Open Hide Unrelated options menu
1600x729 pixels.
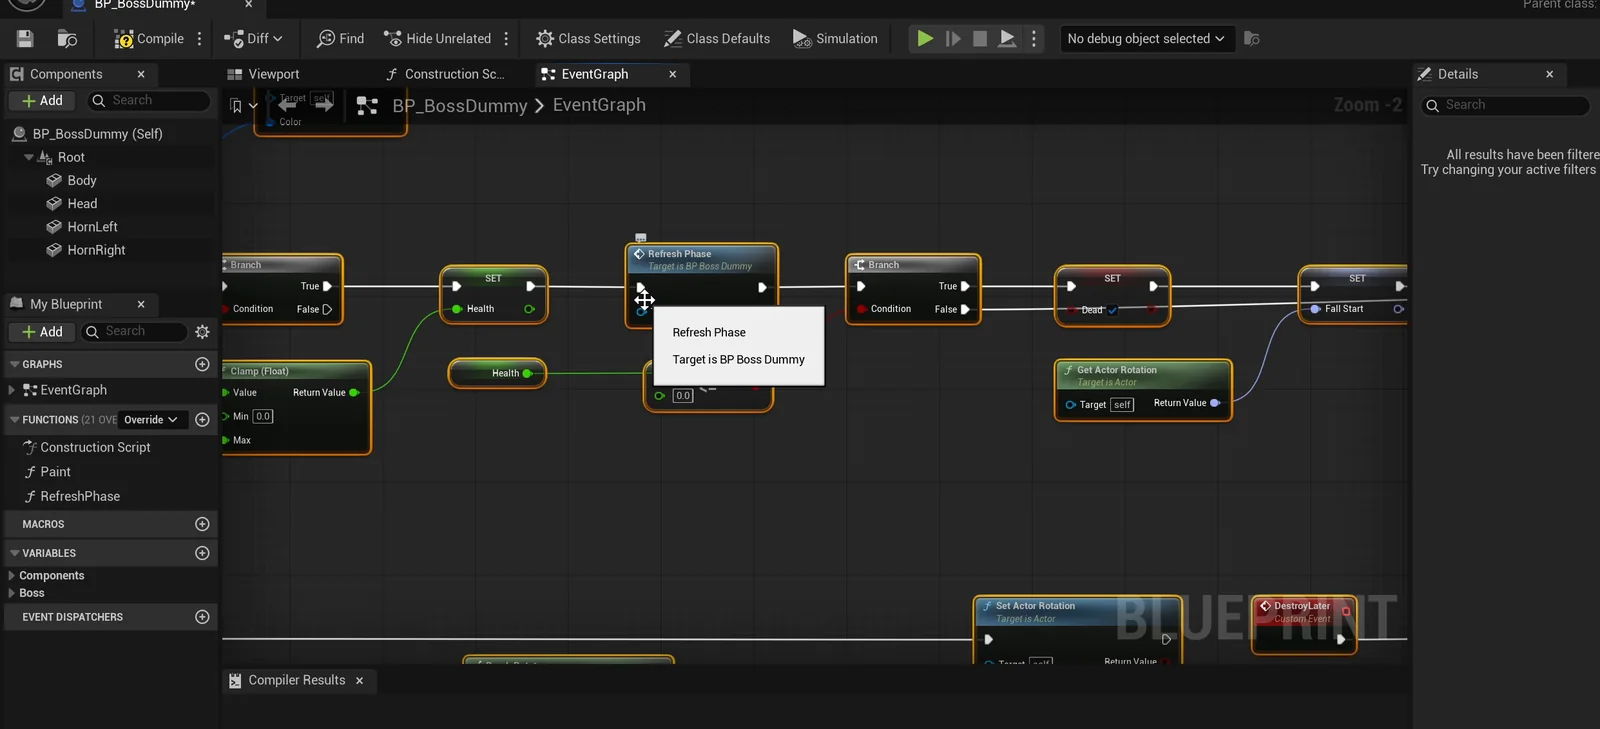(506, 39)
